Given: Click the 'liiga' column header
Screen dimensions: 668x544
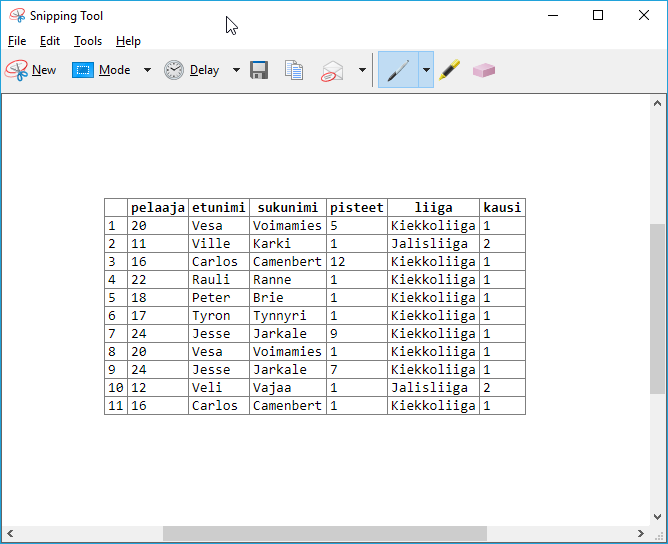Looking at the screenshot, I should [433, 207].
